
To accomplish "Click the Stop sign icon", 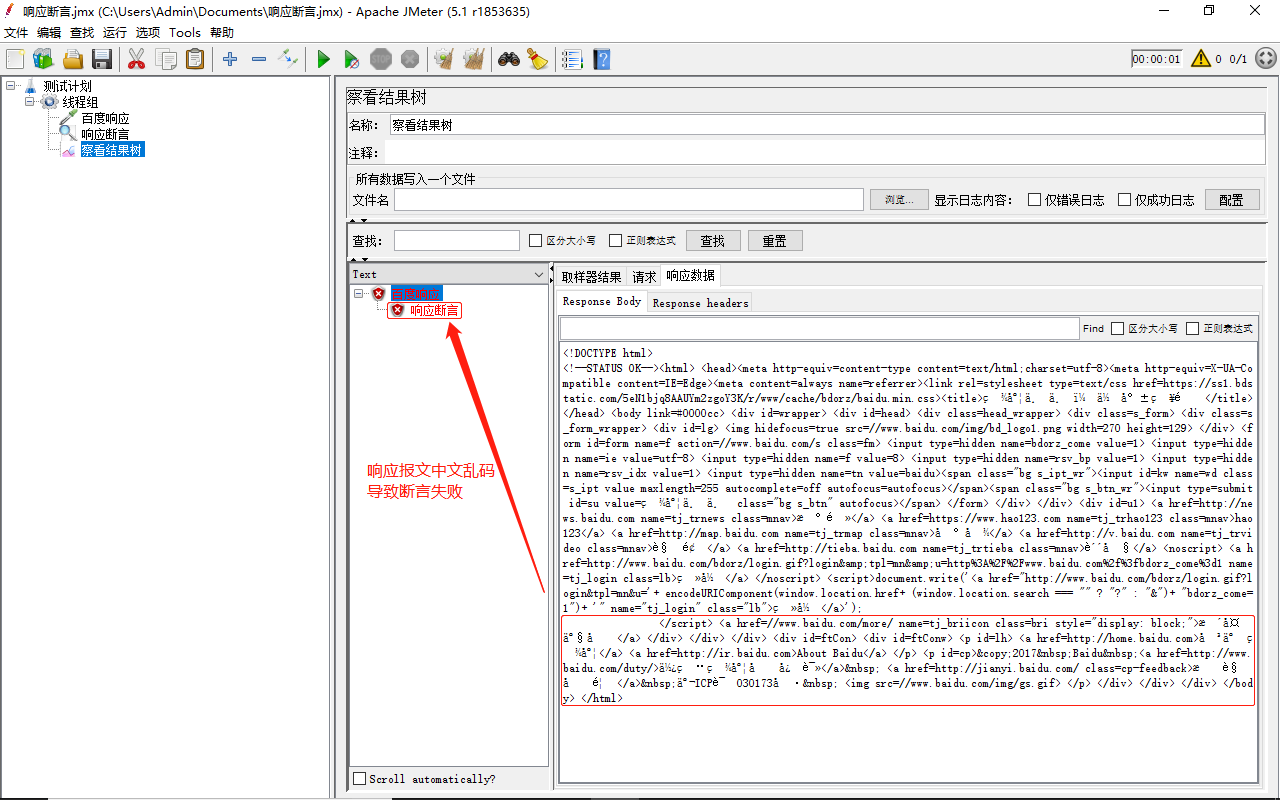I will 381,59.
